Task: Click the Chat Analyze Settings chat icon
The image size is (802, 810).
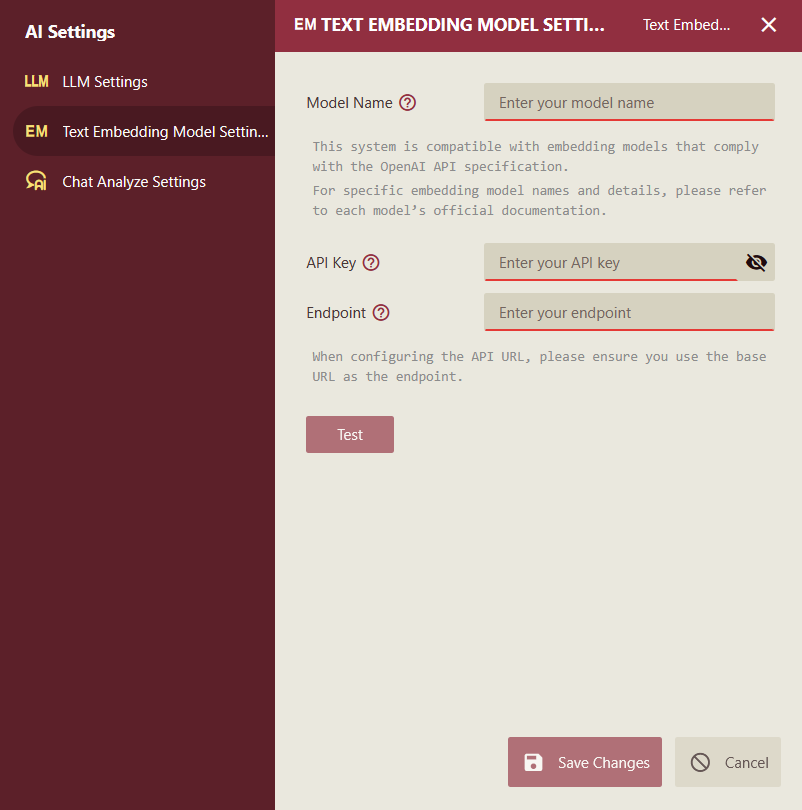Action: (x=36, y=181)
